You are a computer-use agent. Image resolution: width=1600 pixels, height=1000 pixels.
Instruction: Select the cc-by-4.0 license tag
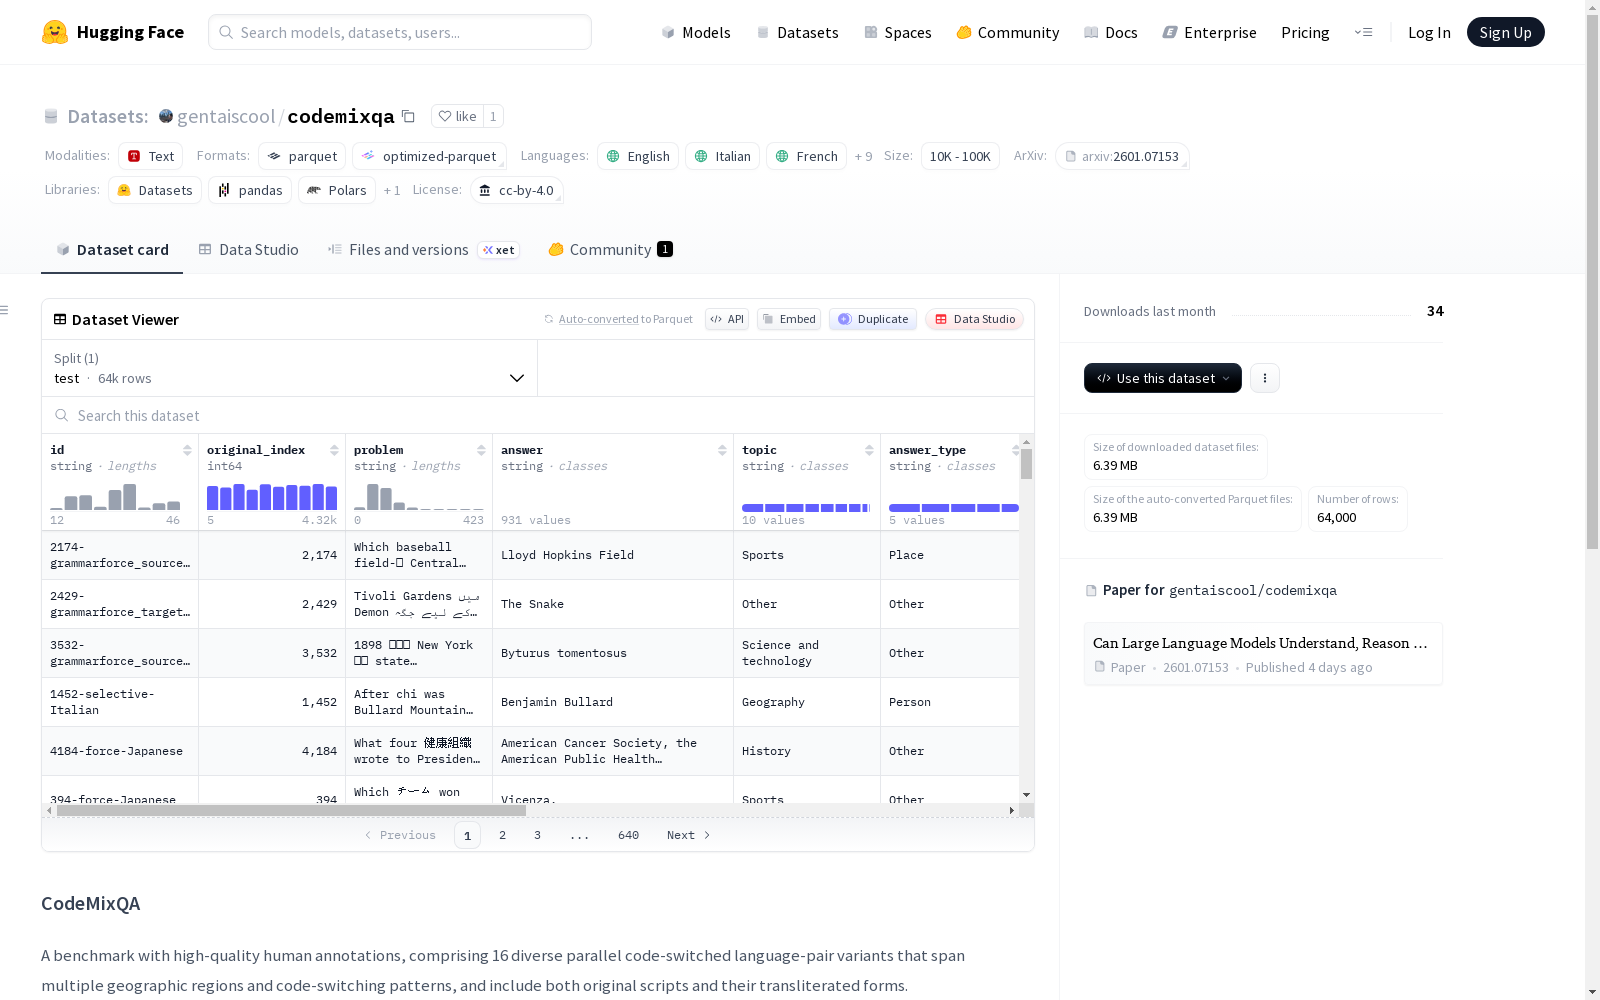516,190
